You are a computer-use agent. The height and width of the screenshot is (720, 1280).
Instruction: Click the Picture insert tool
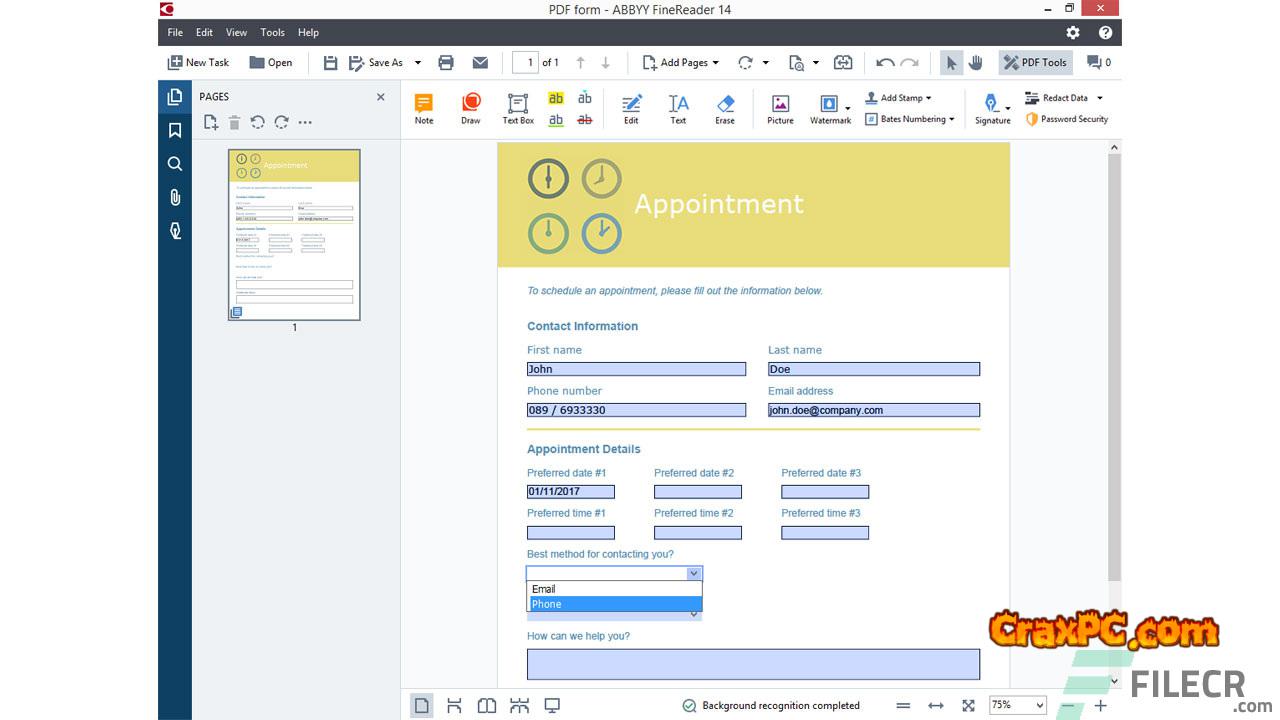(x=780, y=108)
